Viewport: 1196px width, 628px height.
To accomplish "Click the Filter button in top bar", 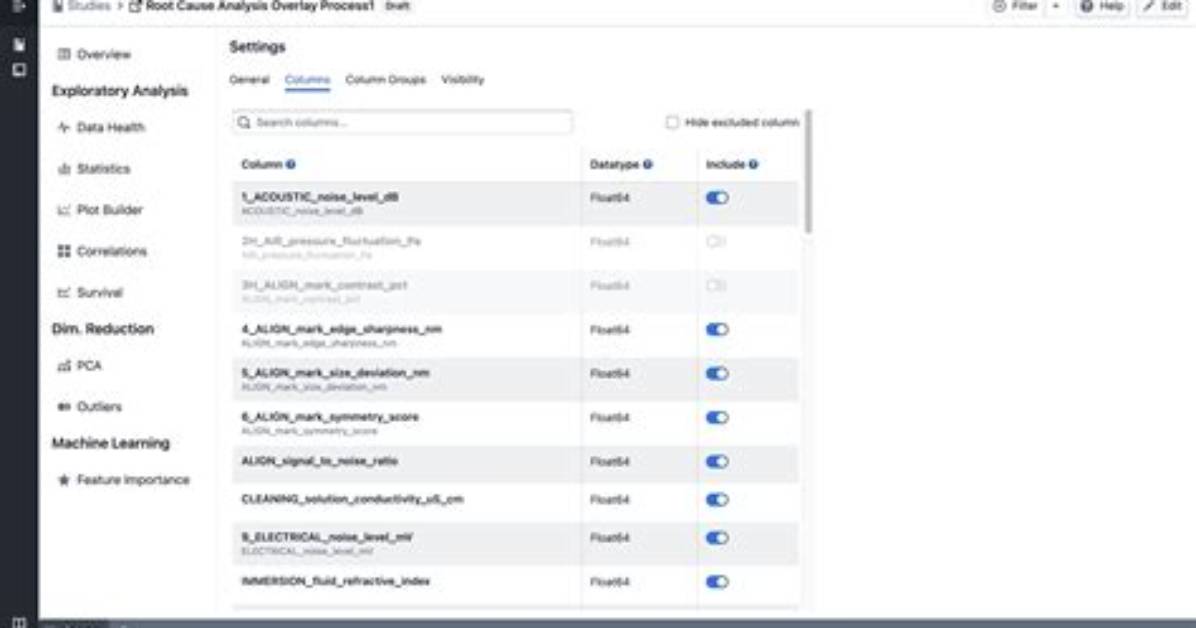I will [x=1015, y=6].
